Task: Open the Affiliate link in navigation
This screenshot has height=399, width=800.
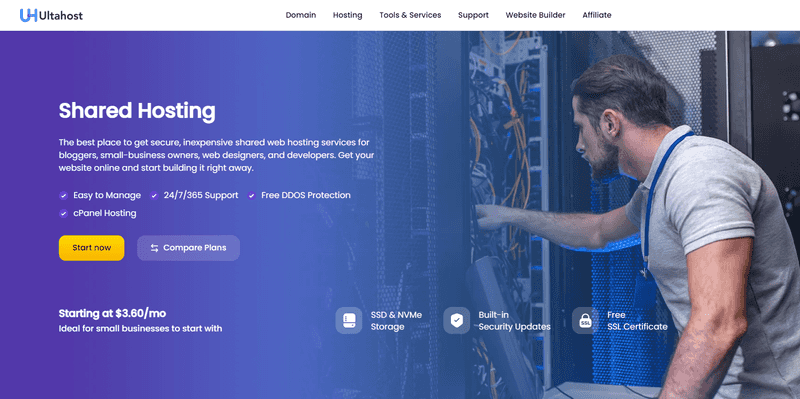Action: (597, 15)
